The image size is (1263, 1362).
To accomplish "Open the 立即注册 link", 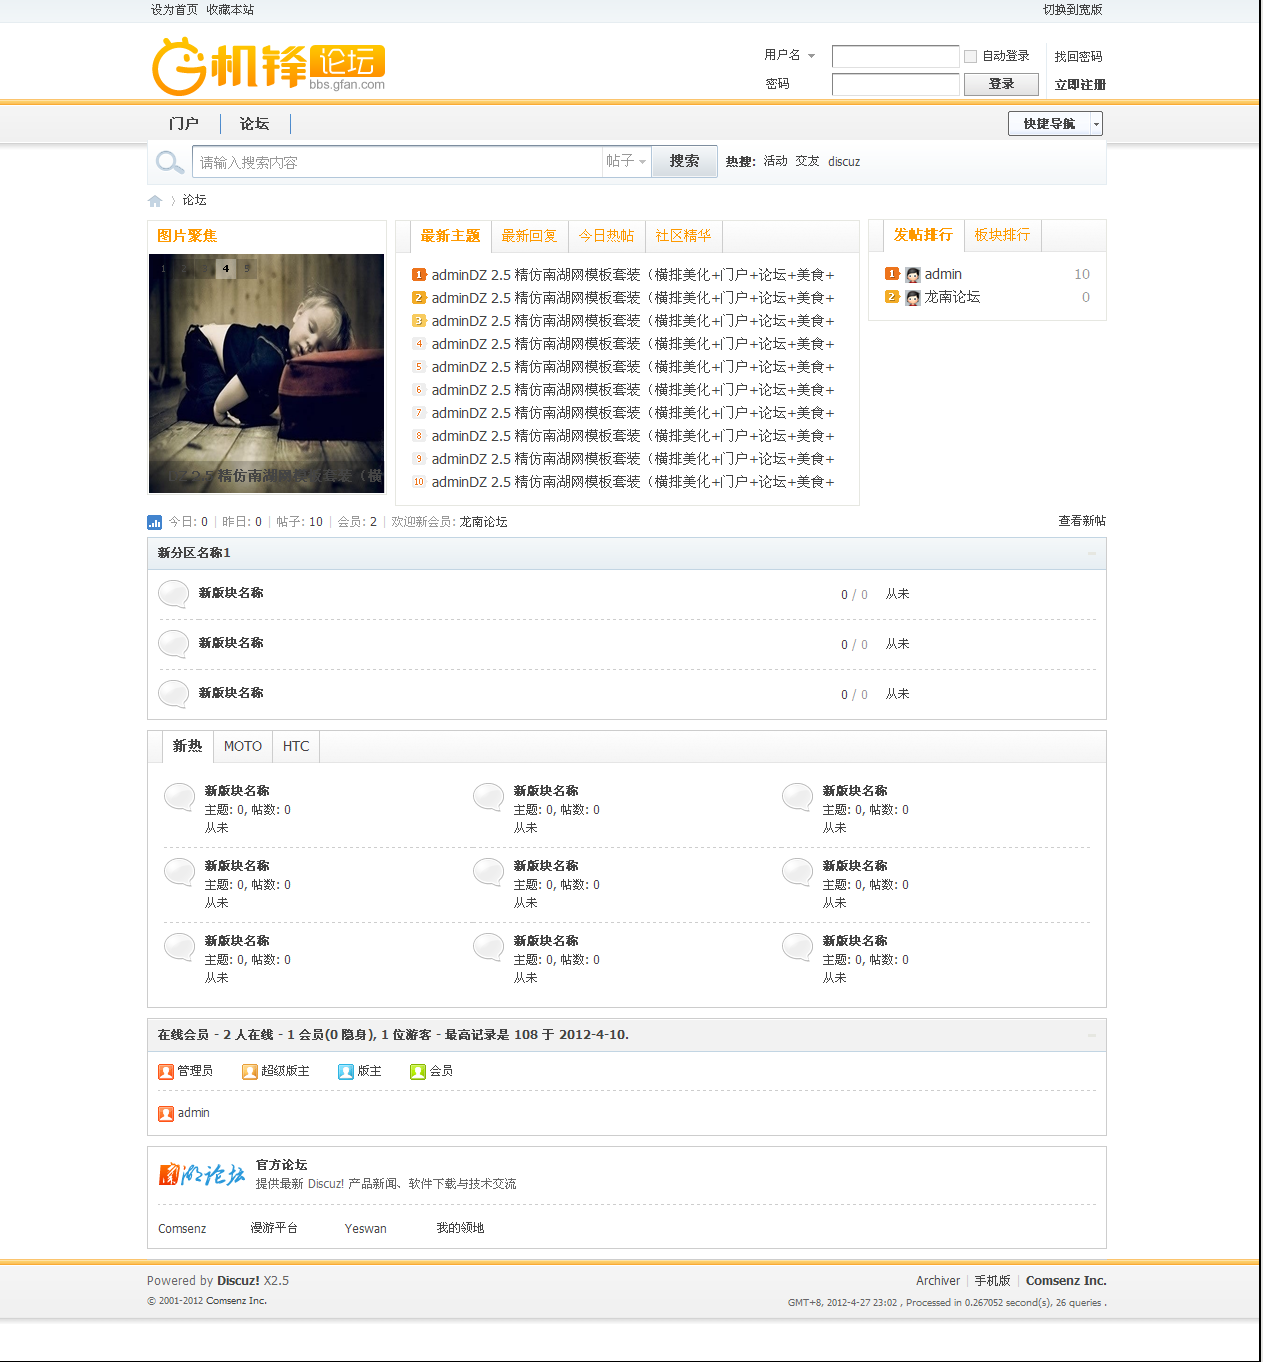I will pyautogui.click(x=1079, y=84).
